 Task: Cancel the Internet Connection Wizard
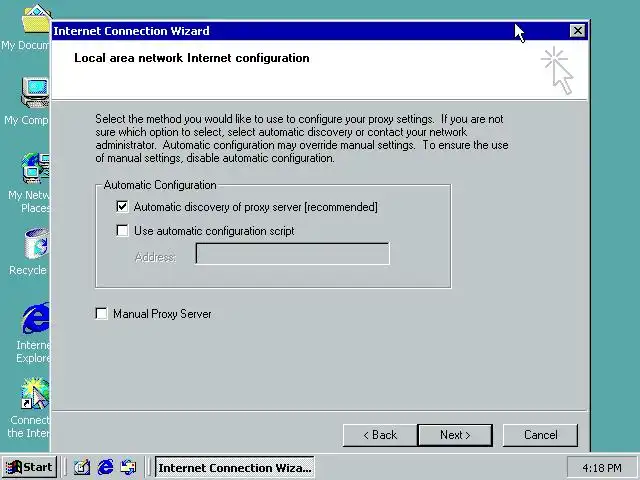[x=540, y=435]
